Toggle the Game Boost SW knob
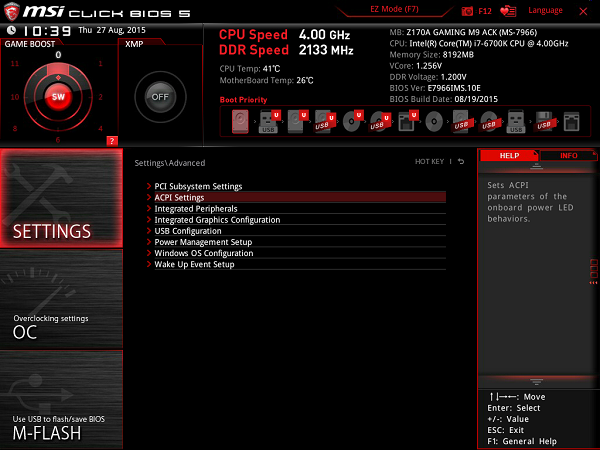Viewport: 600px width, 450px height. click(58, 97)
